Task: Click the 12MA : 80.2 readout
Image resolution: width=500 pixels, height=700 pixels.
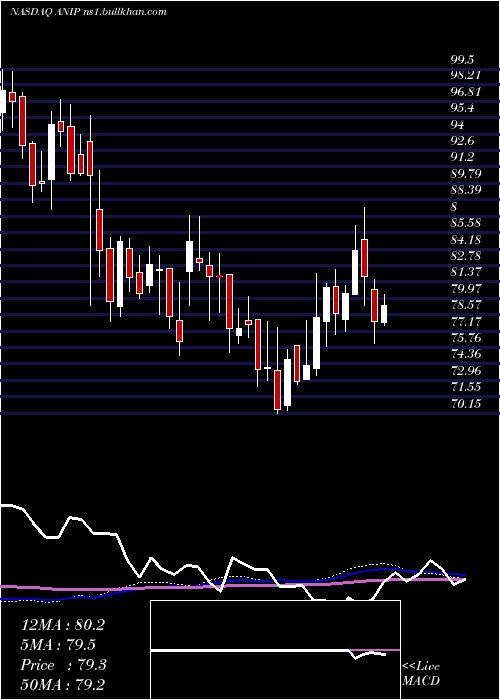Action: 63,625
